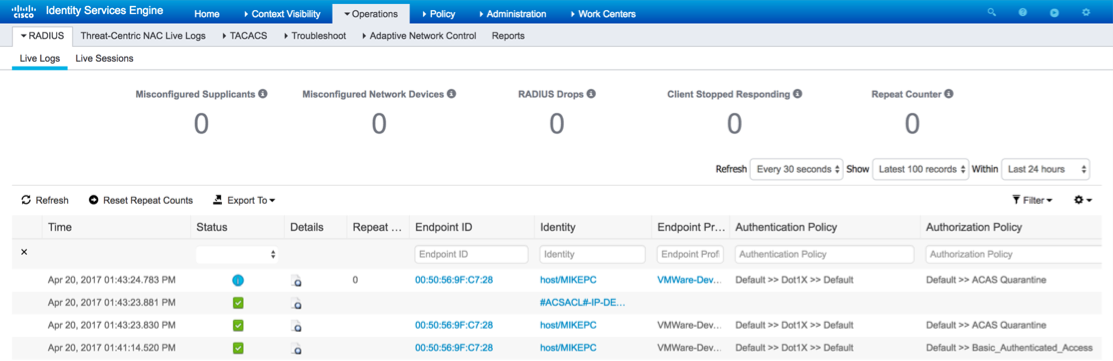Open the search magnifier in header
The image size is (1113, 361).
tap(992, 12)
